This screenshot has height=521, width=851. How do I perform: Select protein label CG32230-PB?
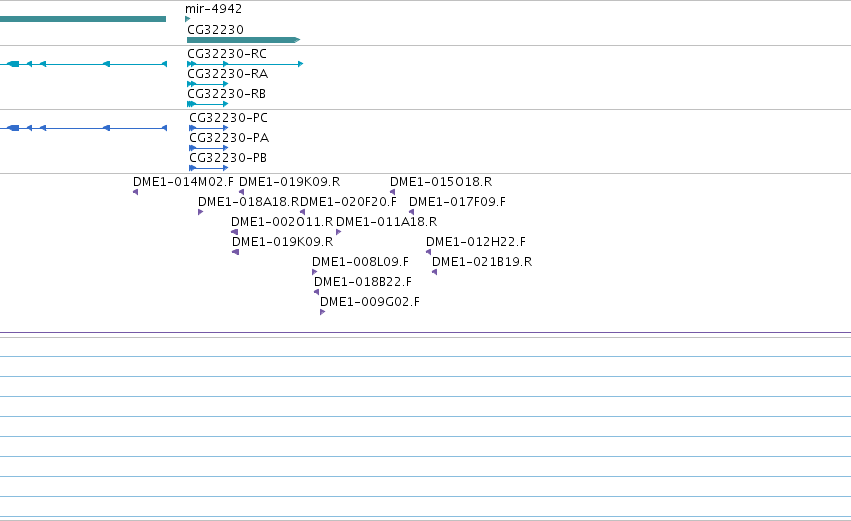click(x=228, y=158)
